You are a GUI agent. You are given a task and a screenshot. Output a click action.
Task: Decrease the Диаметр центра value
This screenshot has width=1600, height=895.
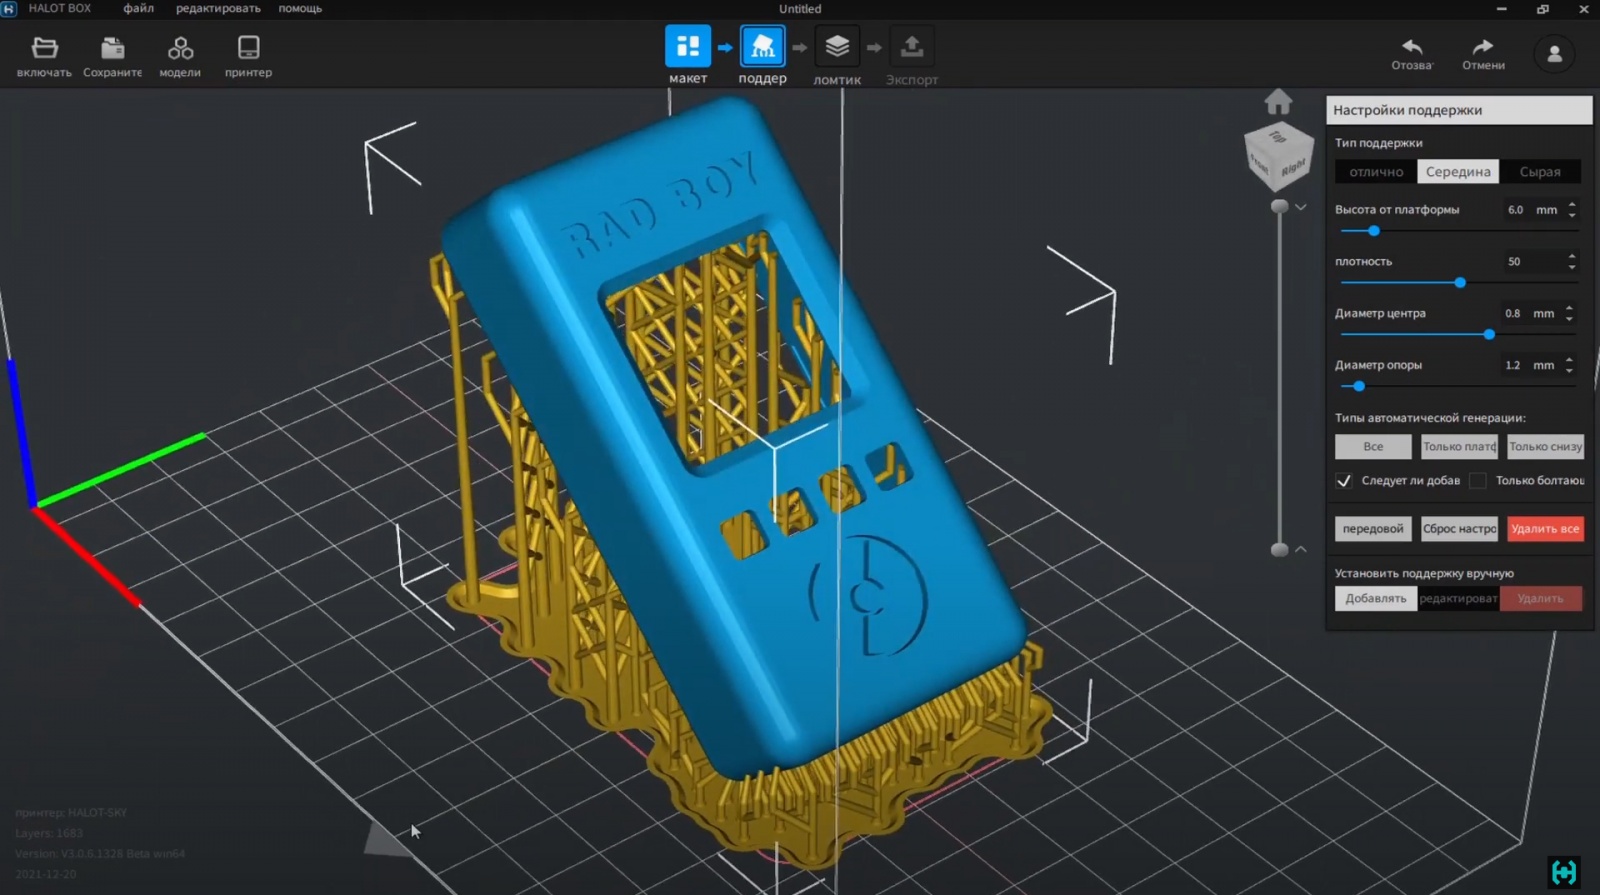click(1569, 319)
